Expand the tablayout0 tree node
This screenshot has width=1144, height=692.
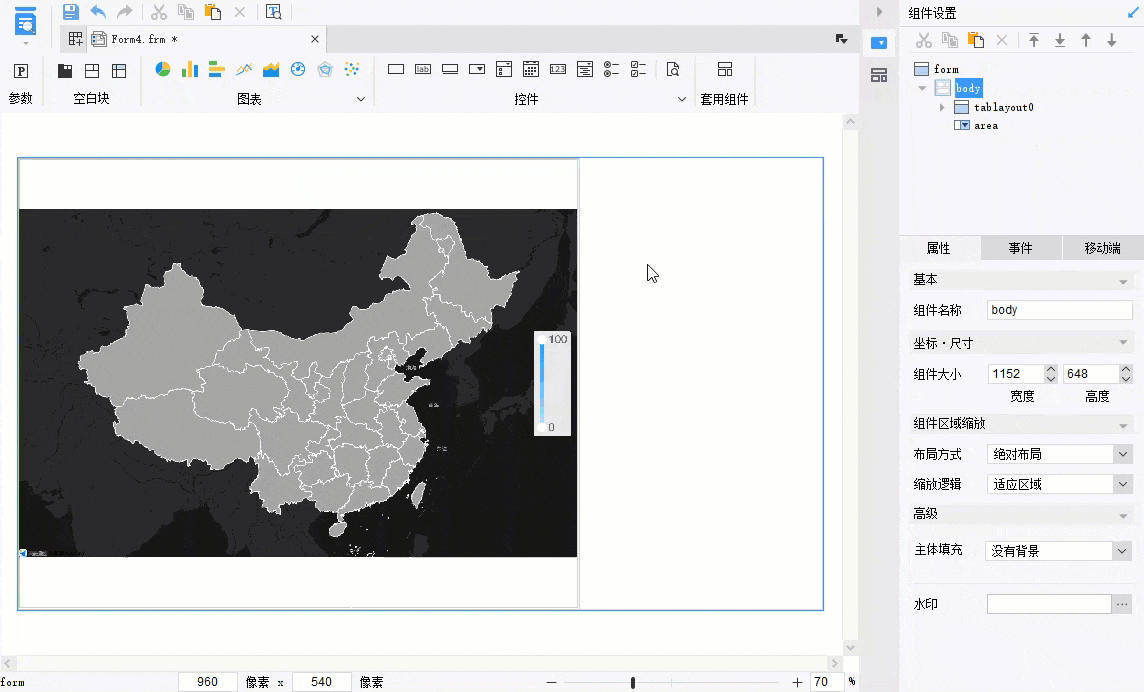pyautogui.click(x=942, y=107)
